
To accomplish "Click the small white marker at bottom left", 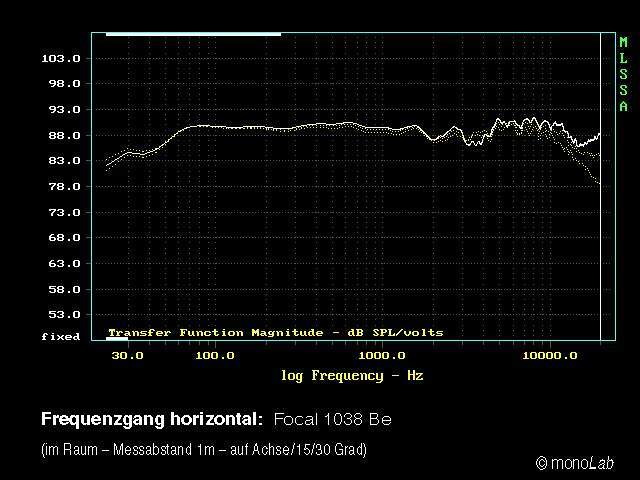I will [x=116, y=339].
